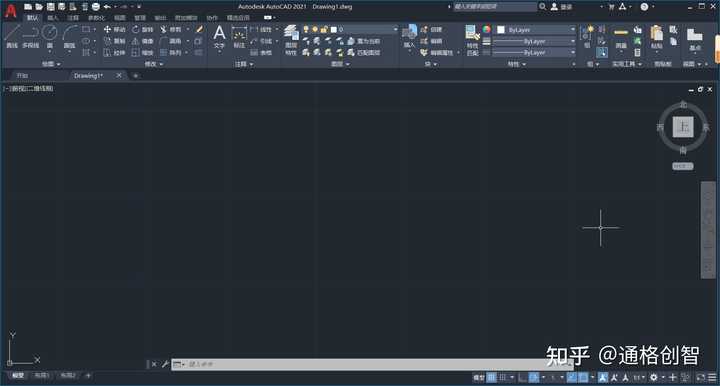Click the search magnifier icon in title bar
Image resolution: width=720 pixels, height=386 pixels.
(x=543, y=6)
